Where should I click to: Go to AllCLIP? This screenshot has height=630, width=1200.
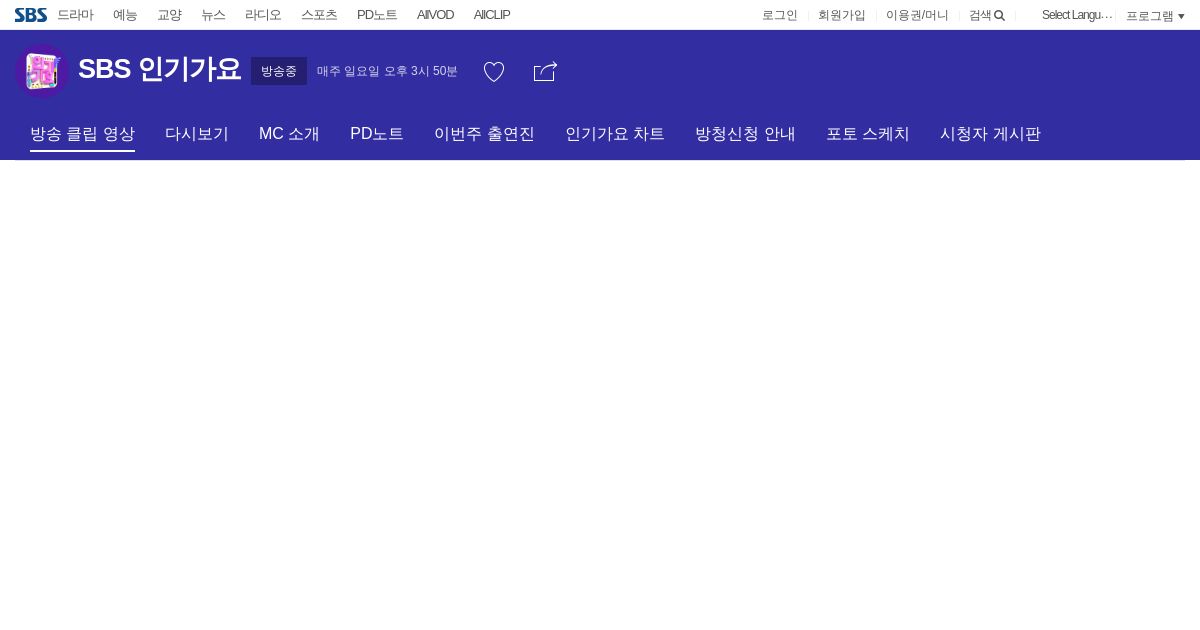coord(492,15)
